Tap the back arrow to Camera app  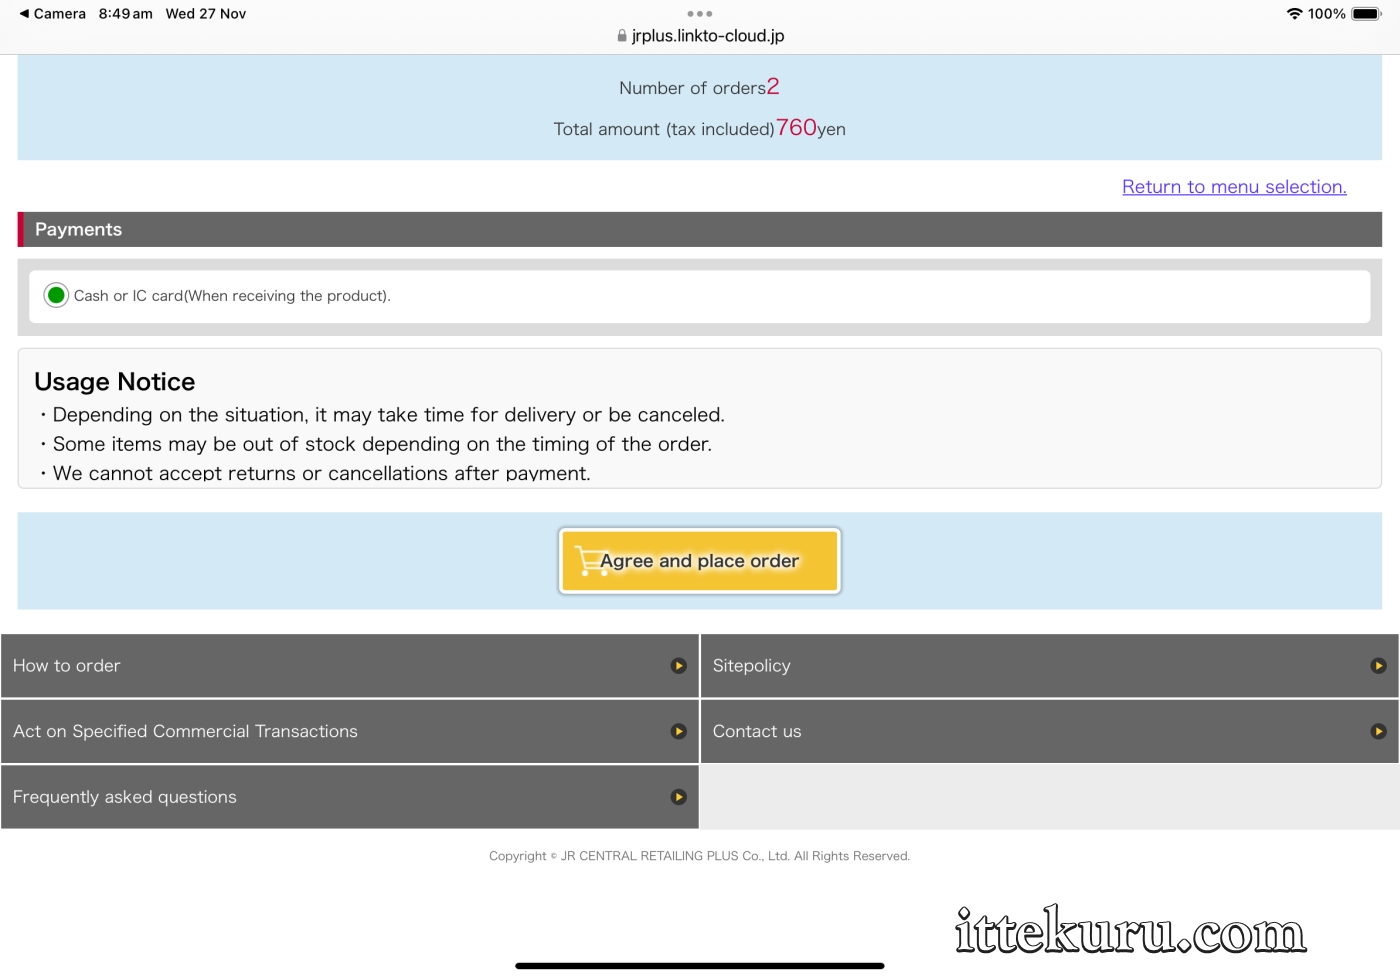24,14
